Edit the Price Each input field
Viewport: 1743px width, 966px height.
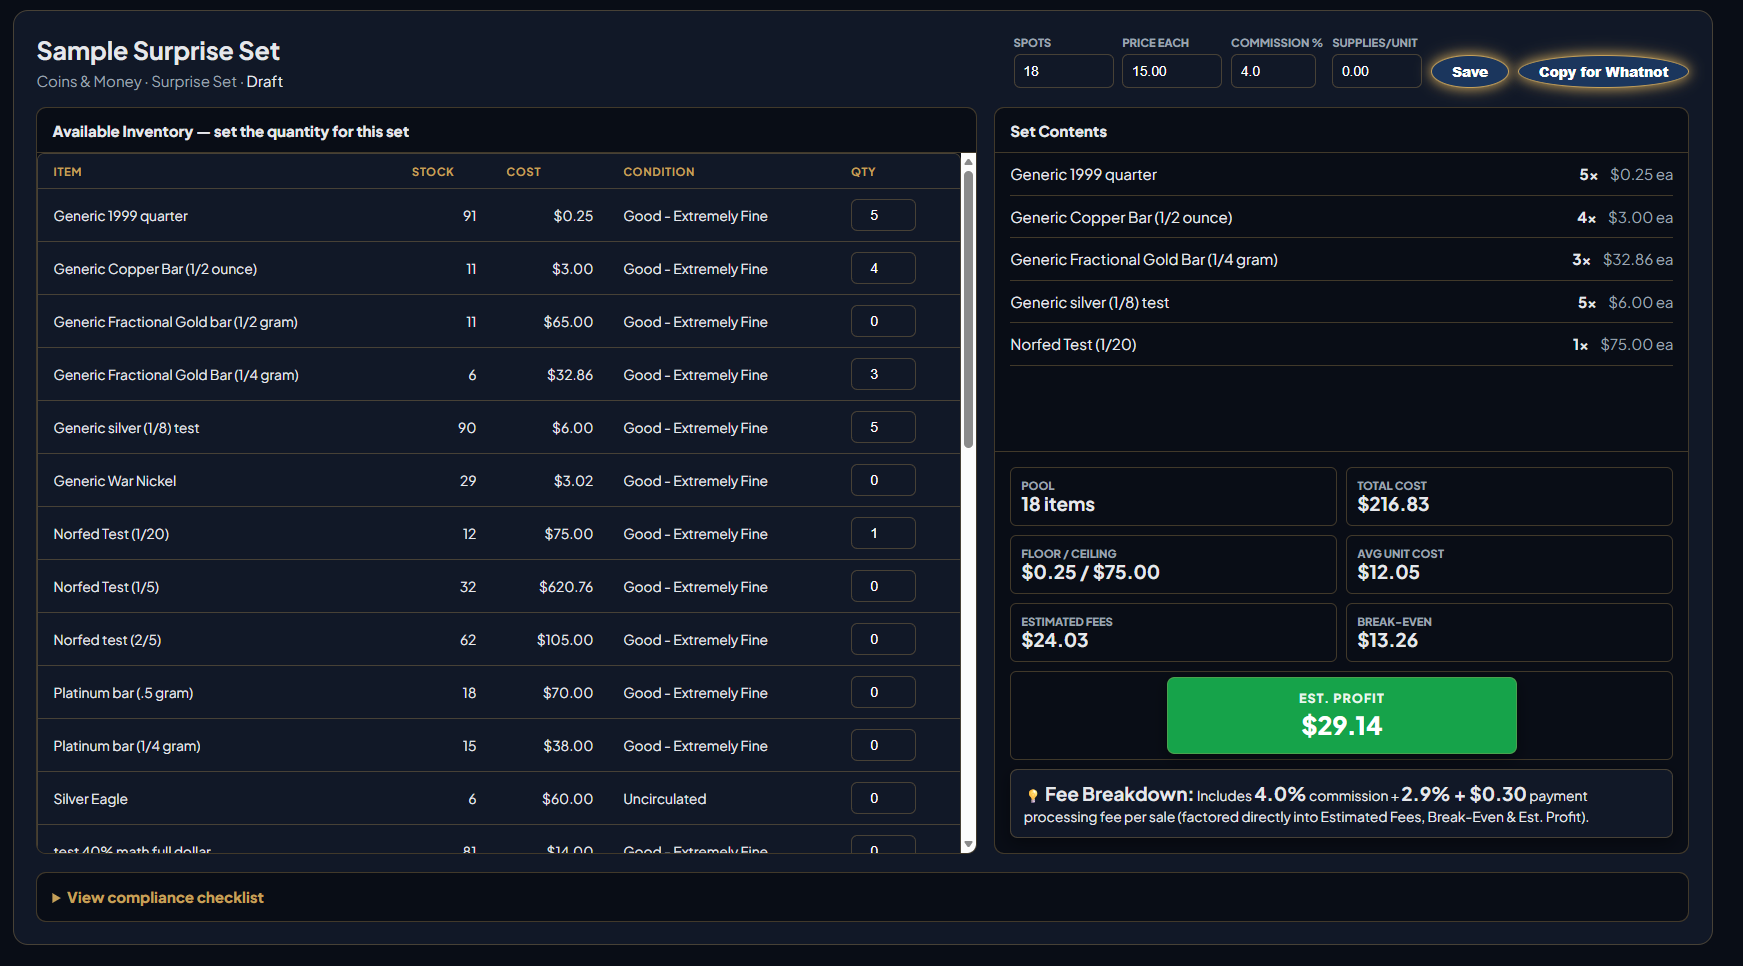[x=1171, y=71]
